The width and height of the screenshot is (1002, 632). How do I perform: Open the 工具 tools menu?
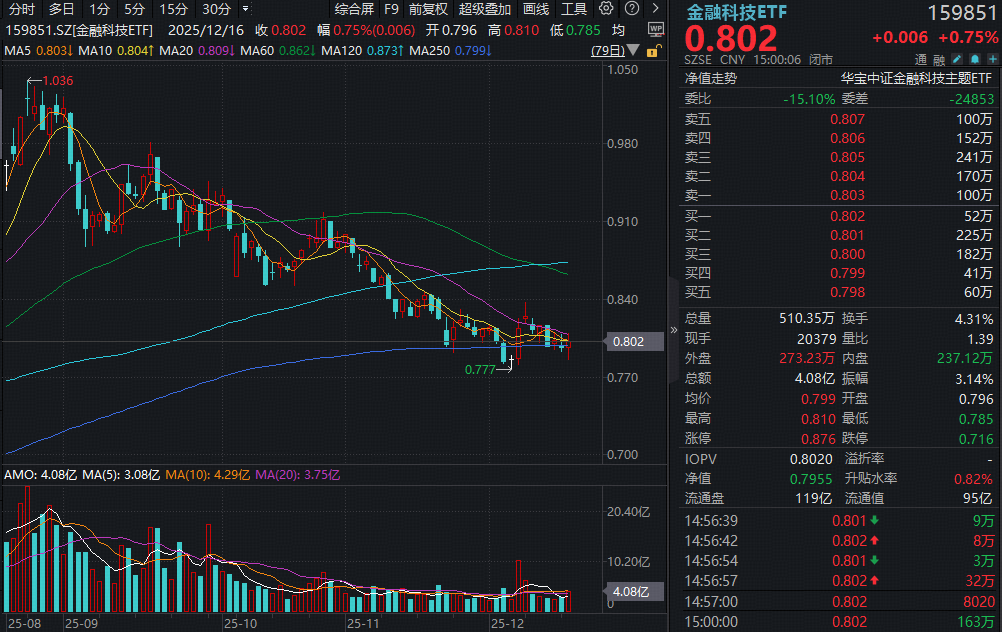click(574, 9)
